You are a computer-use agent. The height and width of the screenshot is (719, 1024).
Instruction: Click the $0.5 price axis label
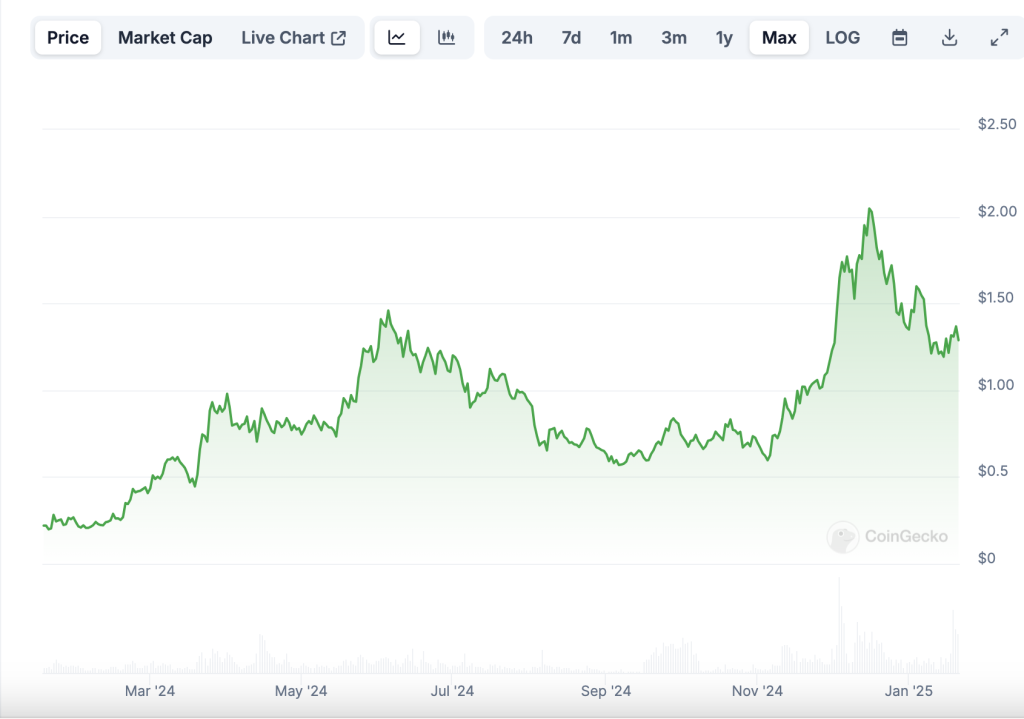pyautogui.click(x=993, y=471)
